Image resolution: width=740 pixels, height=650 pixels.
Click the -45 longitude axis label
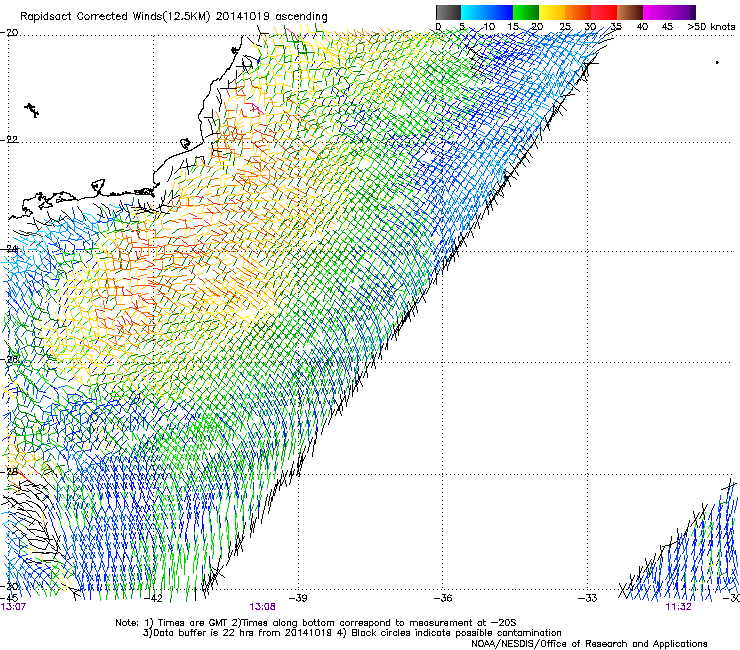pyautogui.click(x=10, y=598)
